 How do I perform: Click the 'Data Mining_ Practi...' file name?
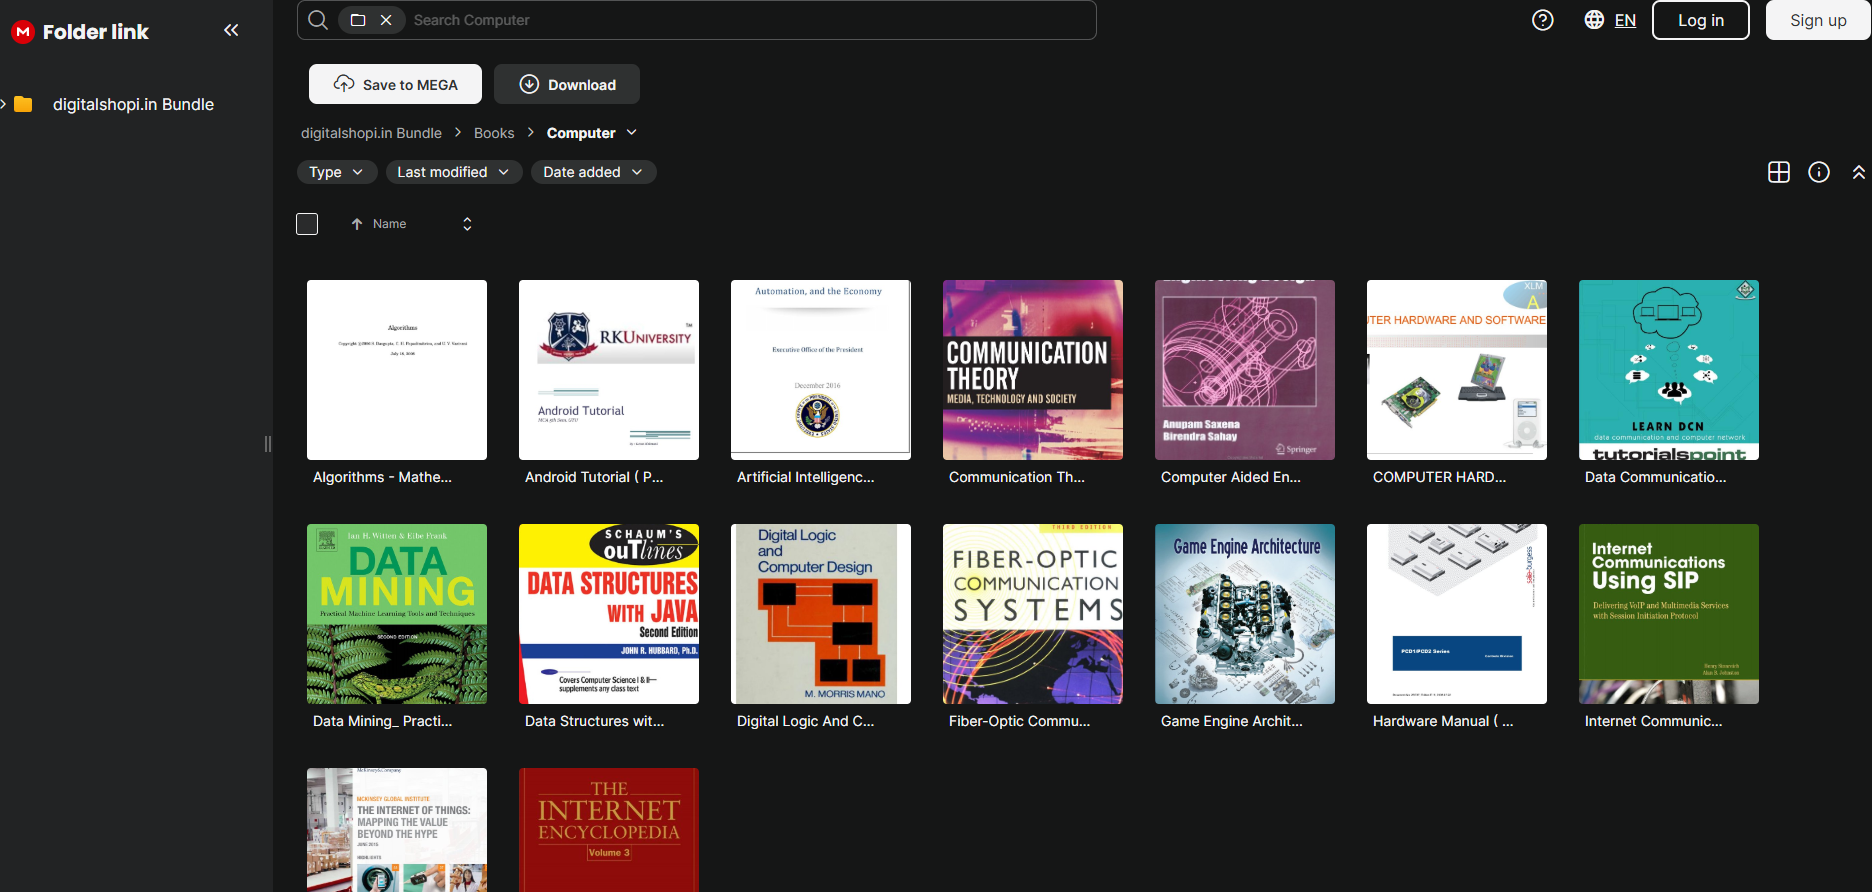[382, 721]
